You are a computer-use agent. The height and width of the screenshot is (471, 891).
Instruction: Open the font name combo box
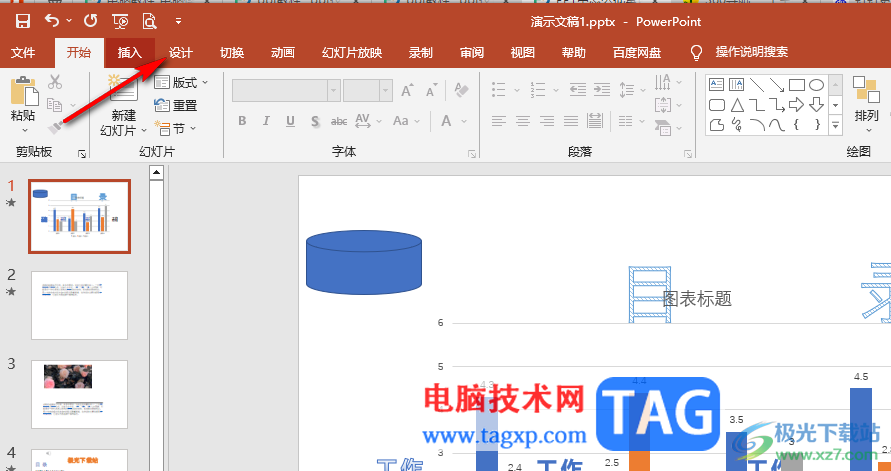pyautogui.click(x=286, y=90)
